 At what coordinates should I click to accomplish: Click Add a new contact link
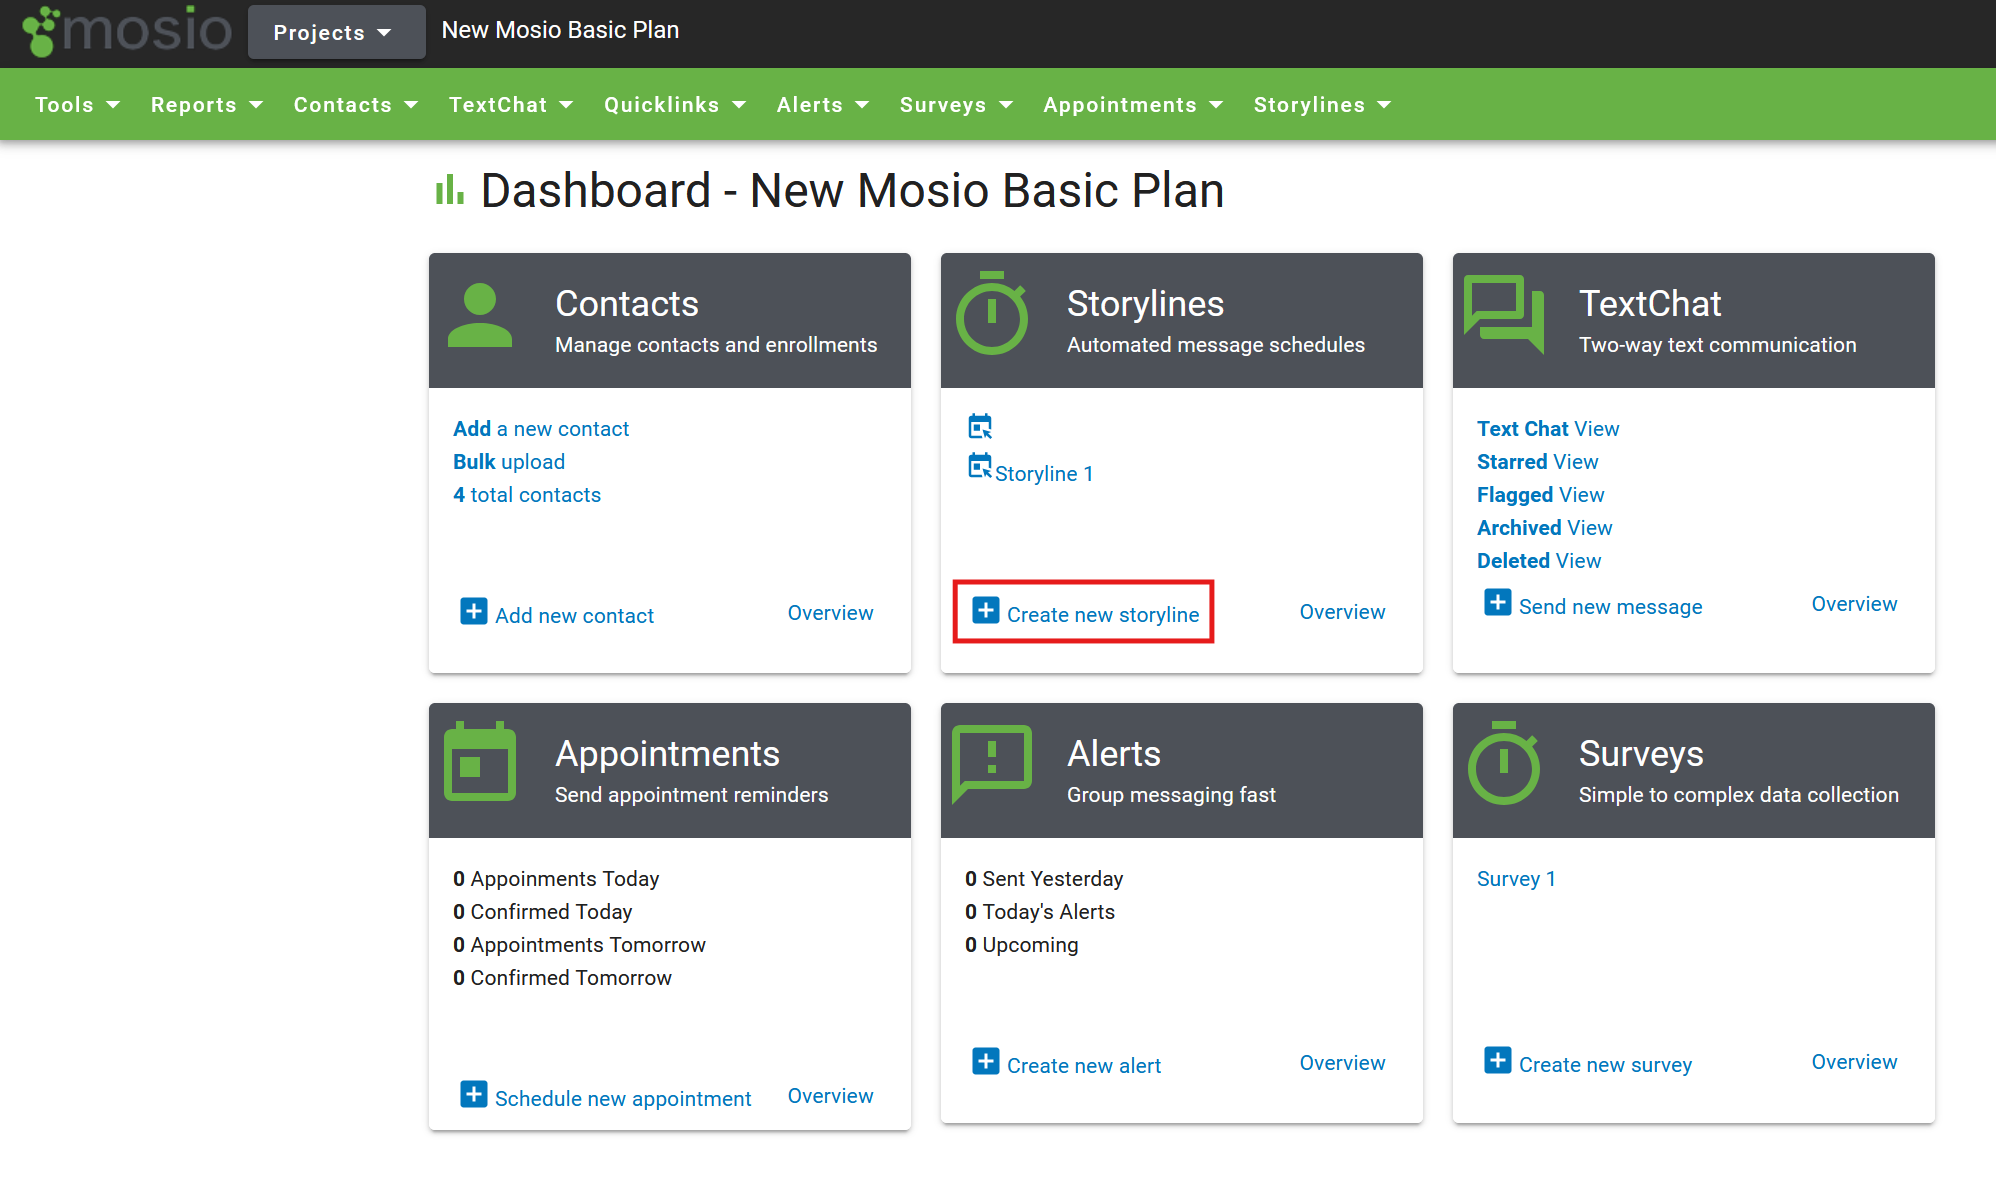(541, 429)
